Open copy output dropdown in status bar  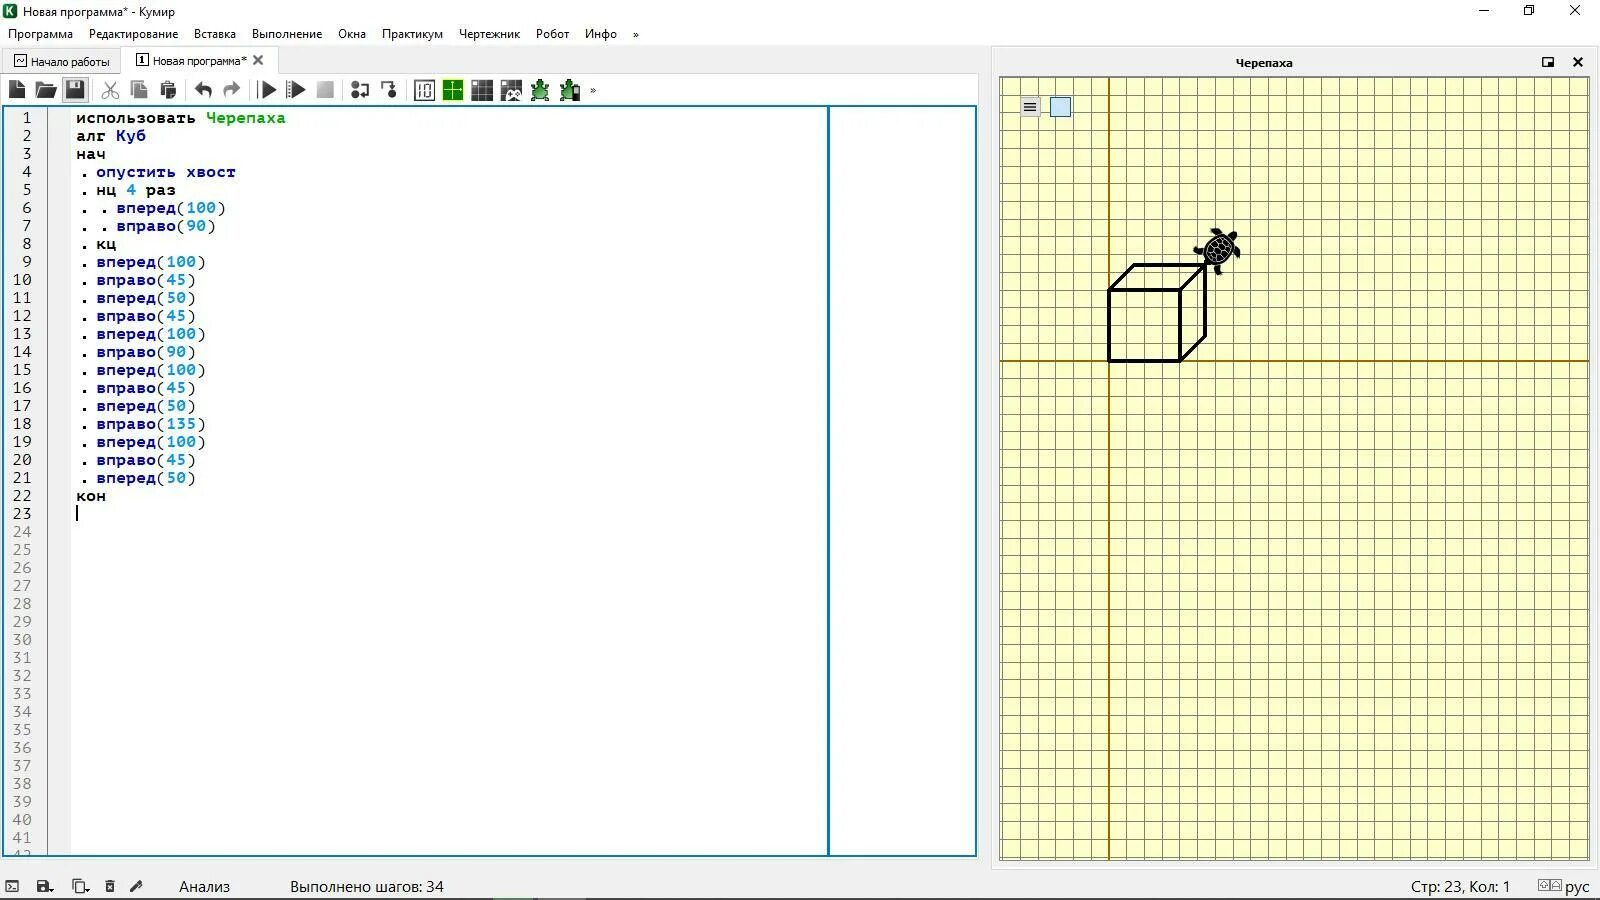tap(80, 886)
